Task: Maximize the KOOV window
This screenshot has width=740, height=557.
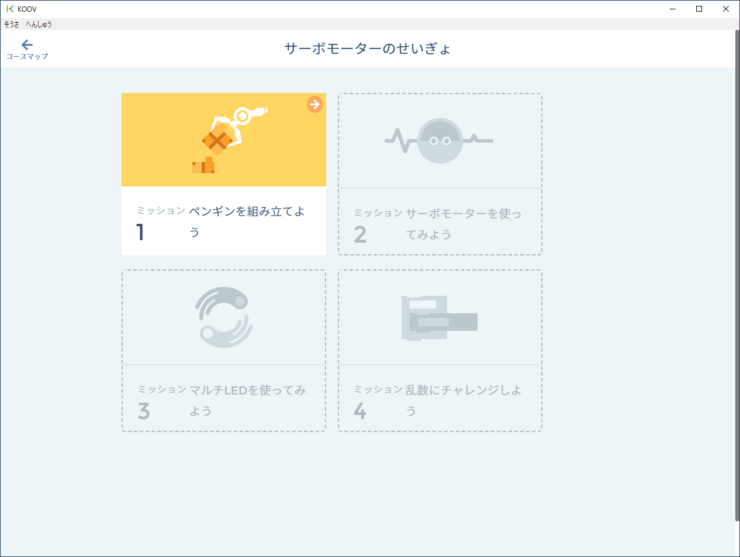Action: [x=699, y=9]
